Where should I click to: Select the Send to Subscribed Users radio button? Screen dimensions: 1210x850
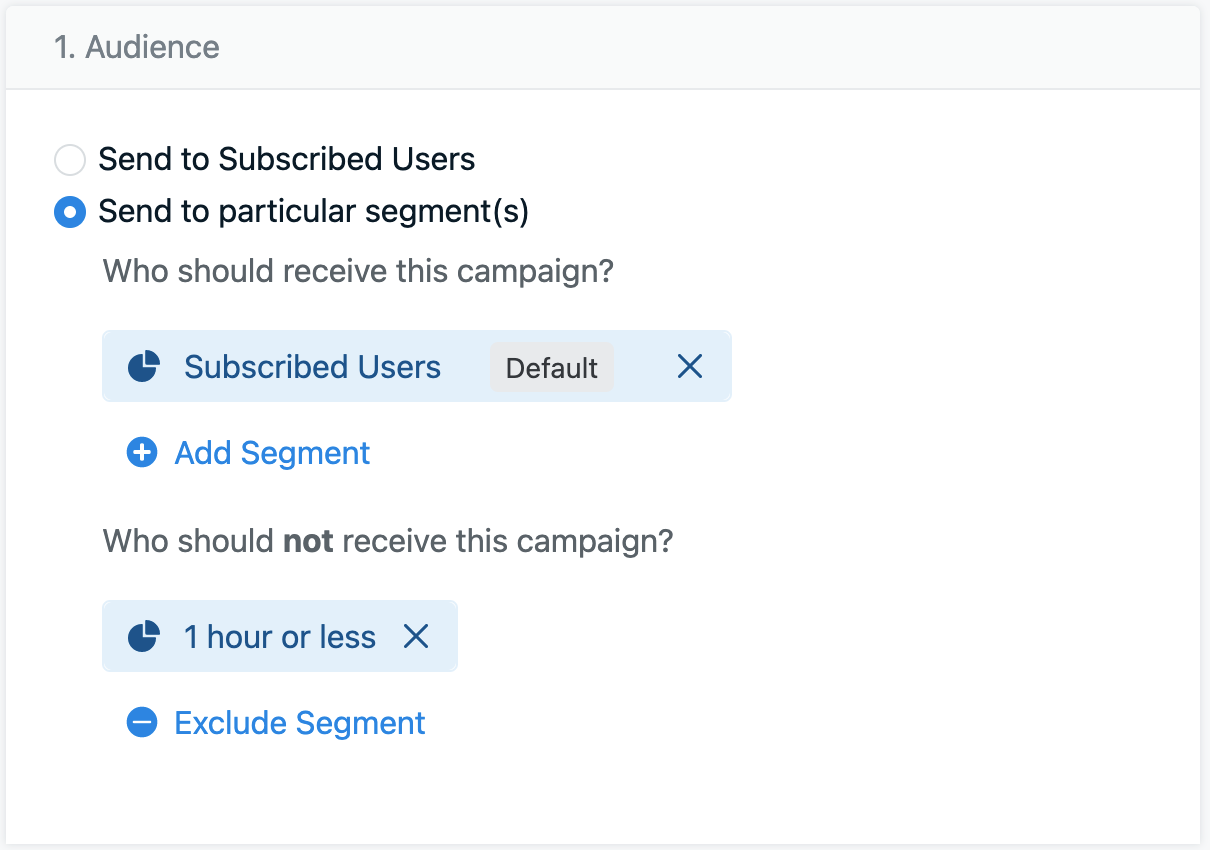coord(70,160)
